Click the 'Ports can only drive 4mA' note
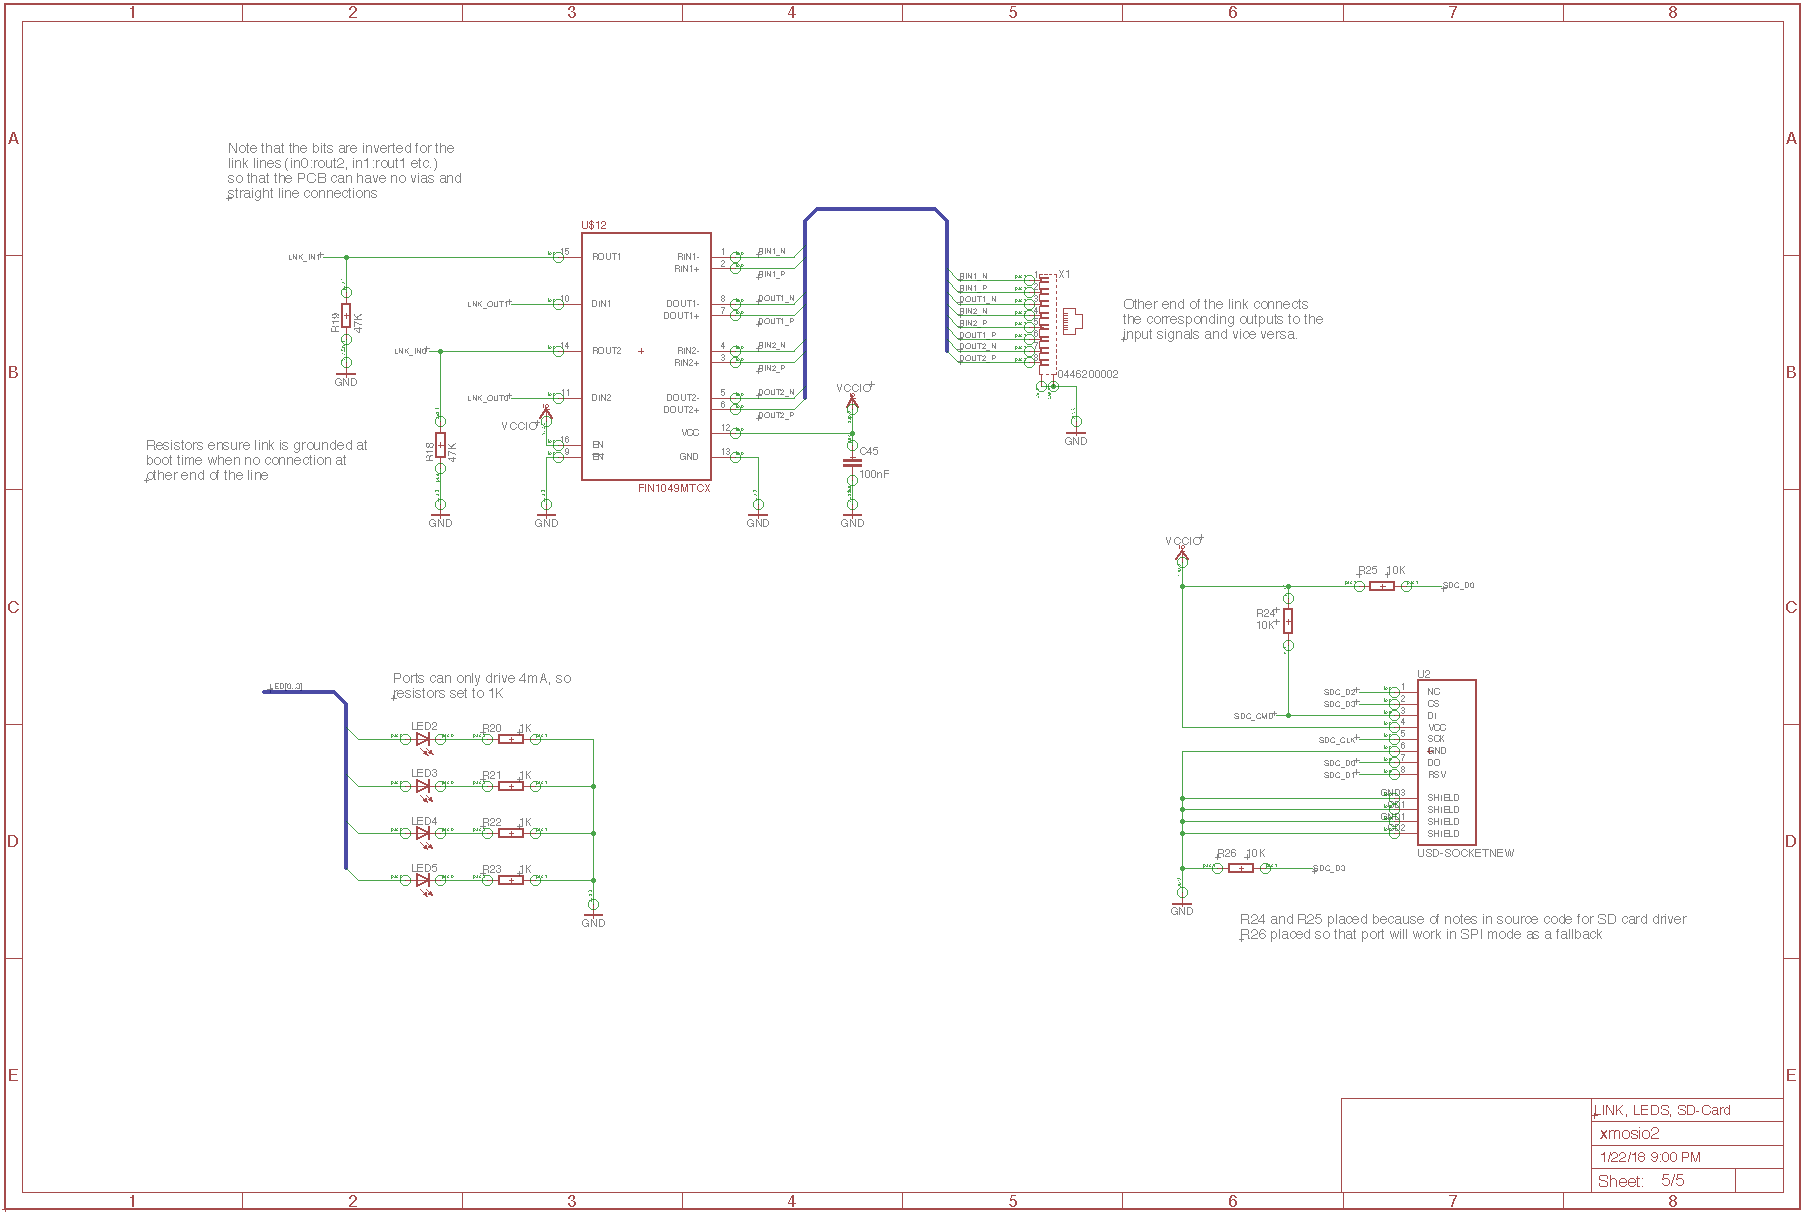This screenshot has width=1805, height=1212. coord(482,685)
